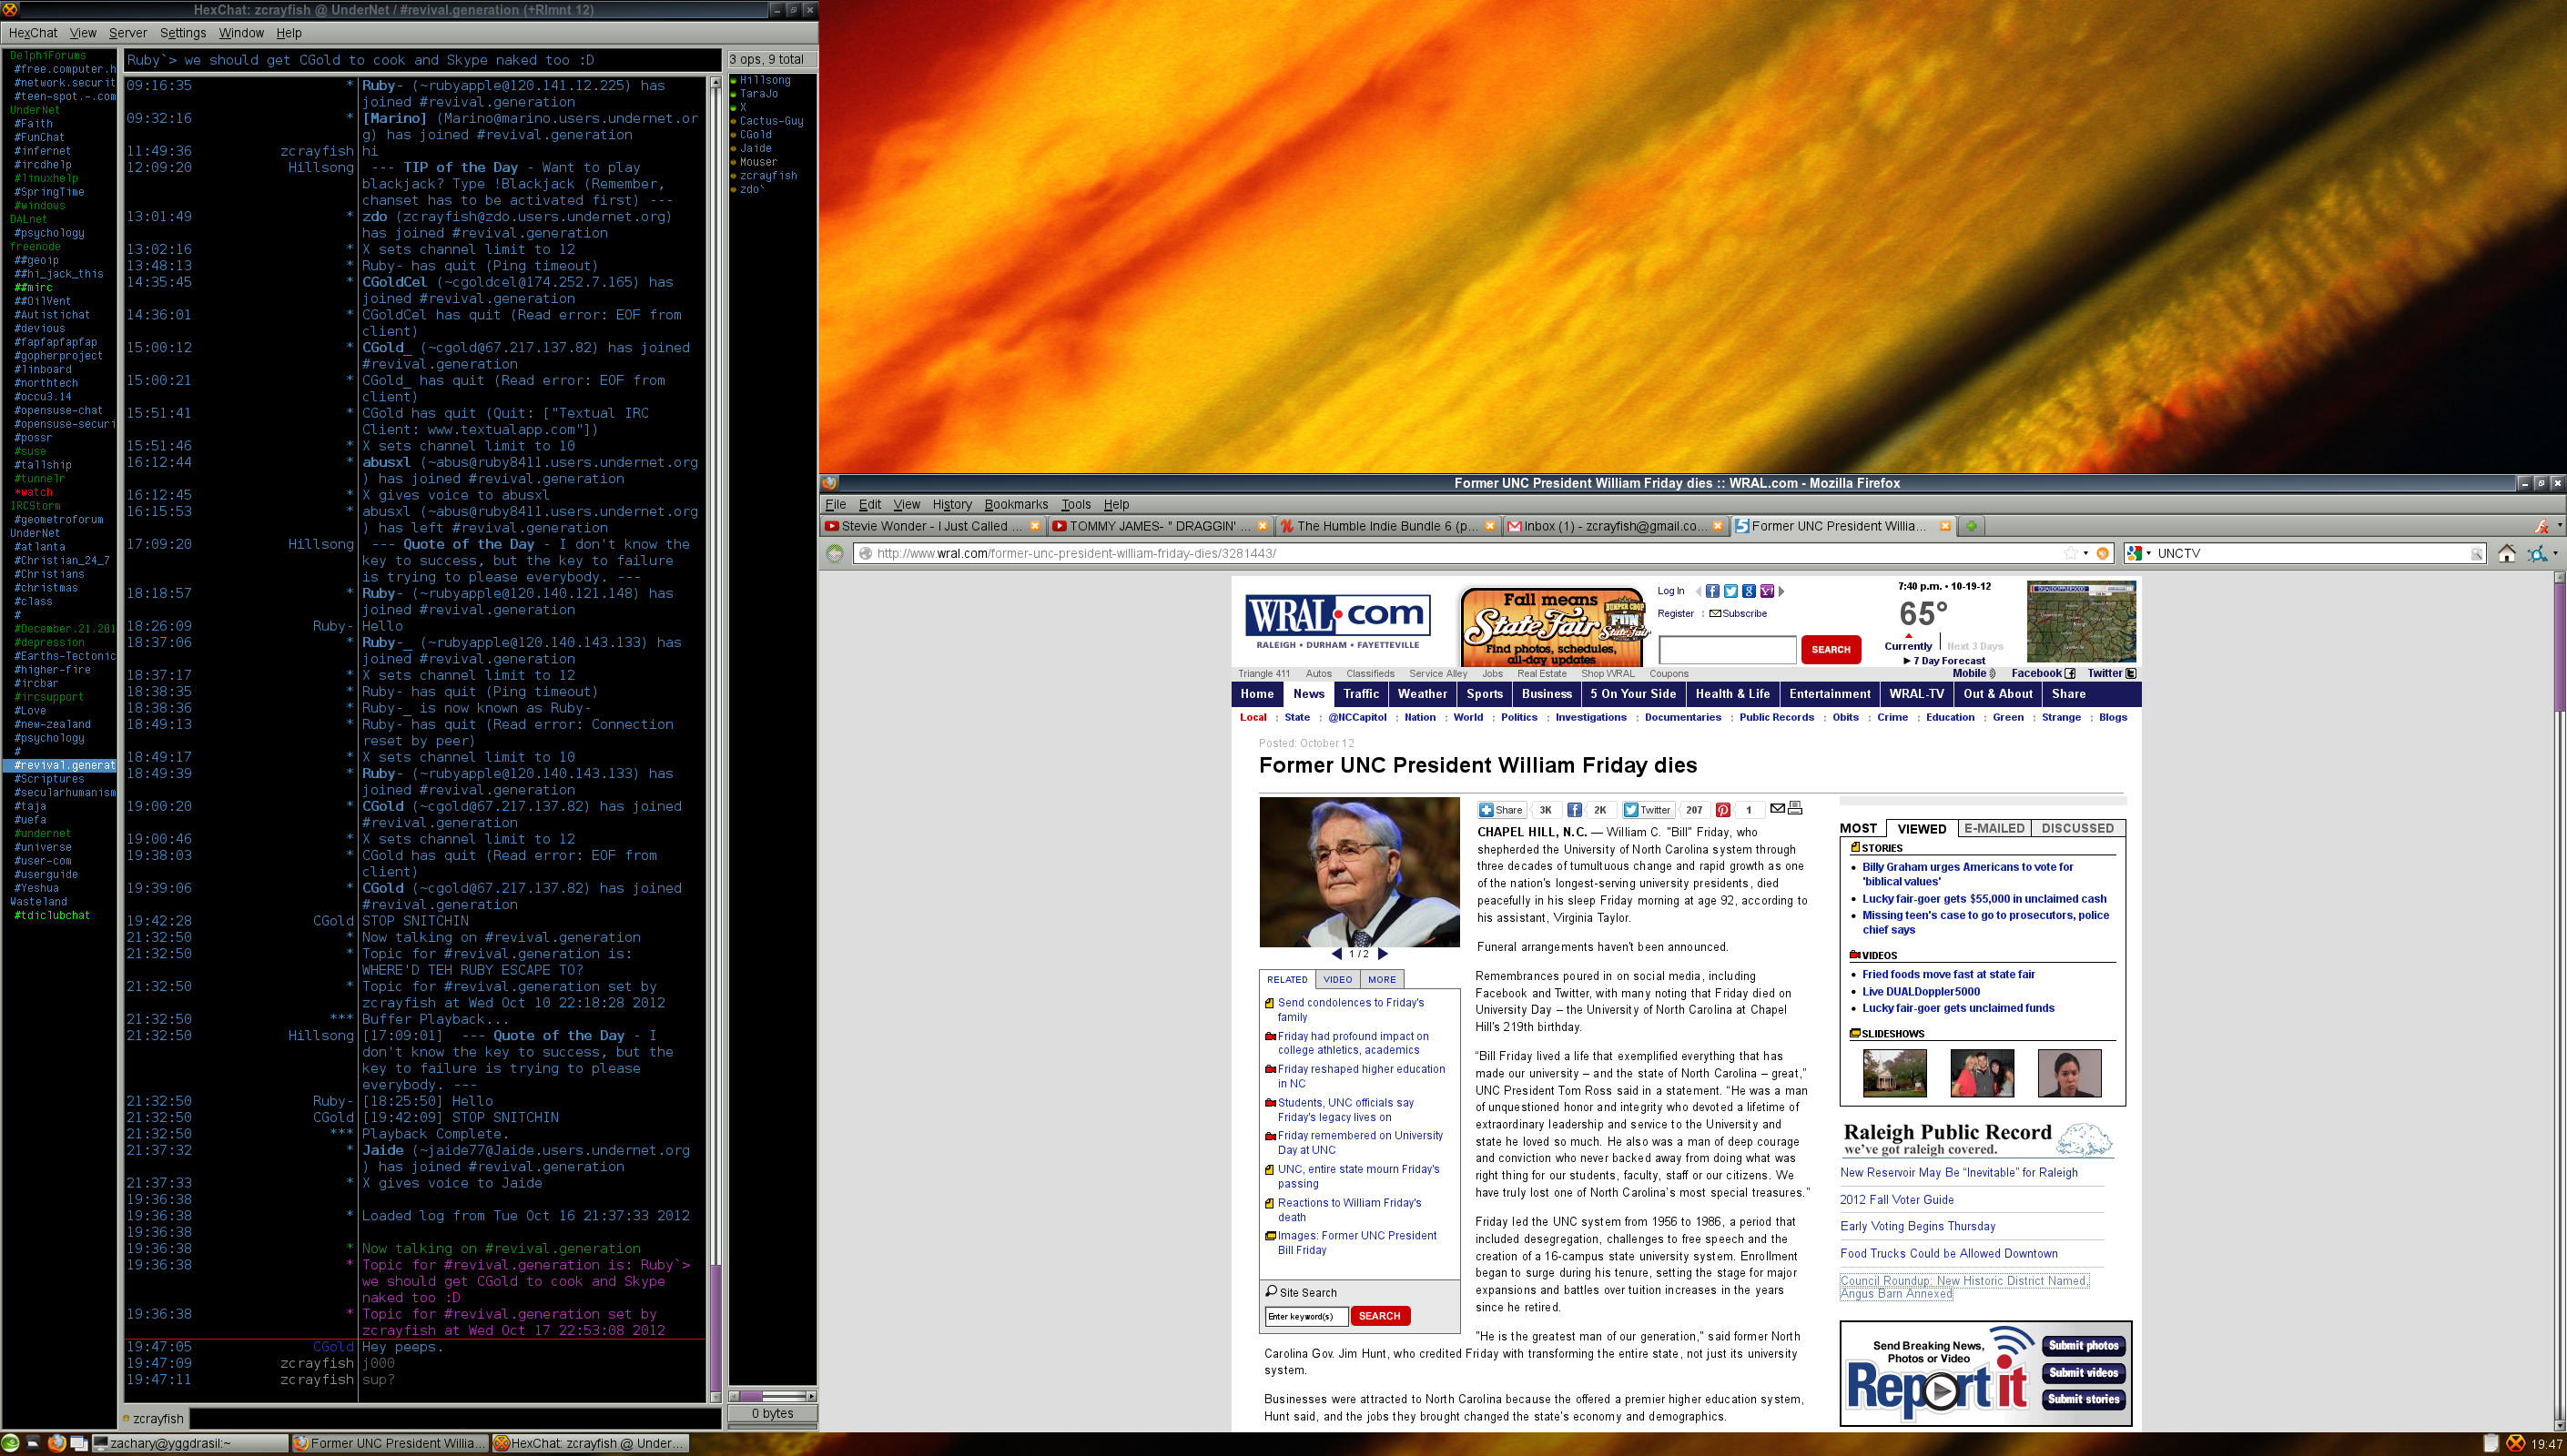The height and width of the screenshot is (1456, 2567).
Task: Select #linuxhelp channel in HexChat list
Action: pos(47,178)
